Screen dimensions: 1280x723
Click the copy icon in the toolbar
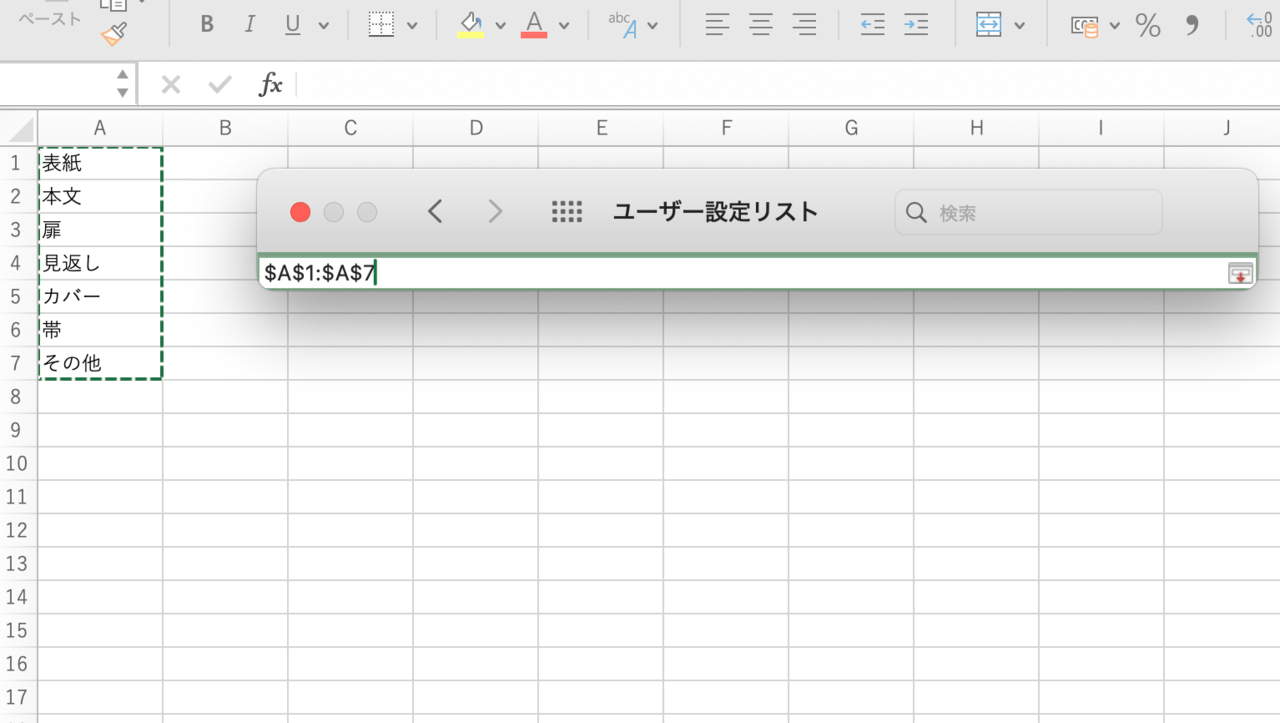pyautogui.click(x=114, y=5)
